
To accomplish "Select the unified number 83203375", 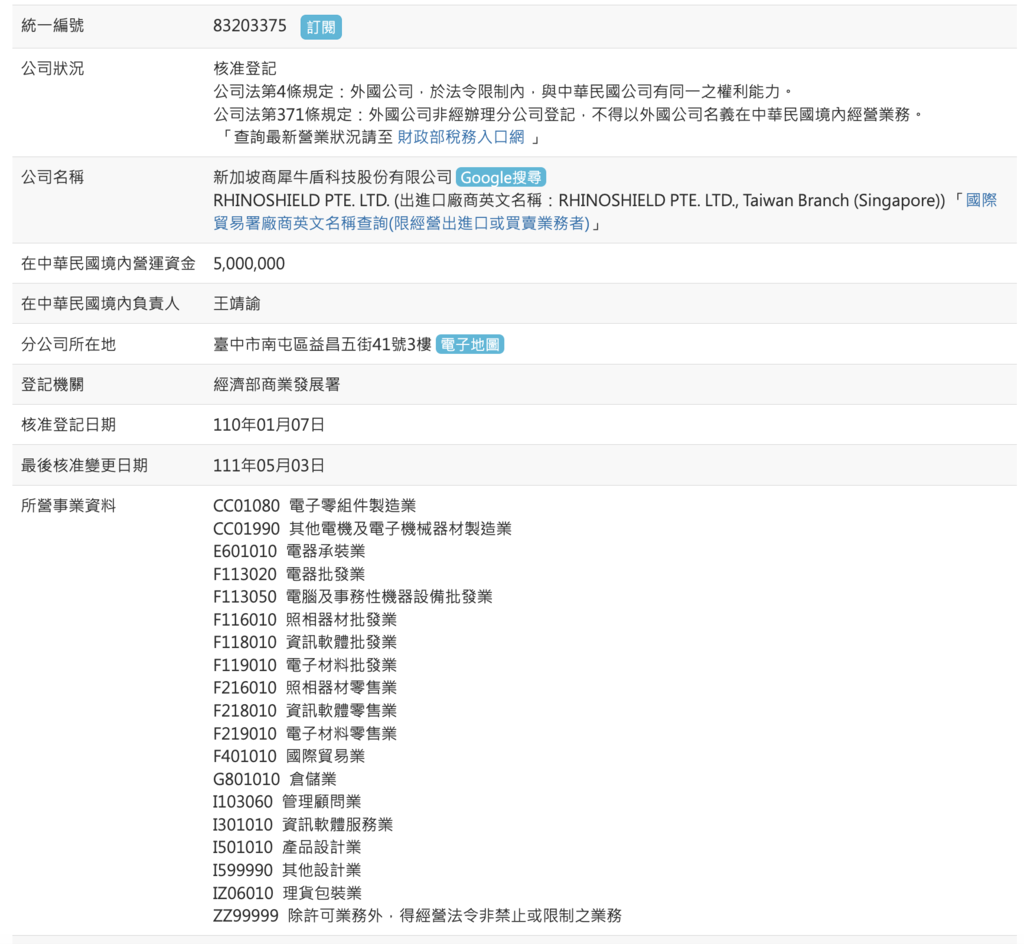I will tap(249, 25).
